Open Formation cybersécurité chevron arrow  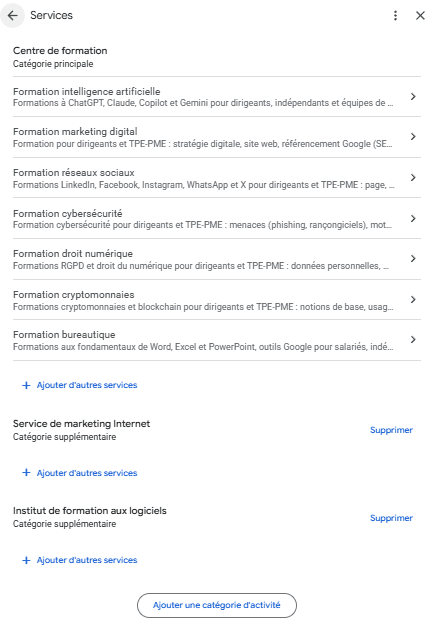(413, 218)
